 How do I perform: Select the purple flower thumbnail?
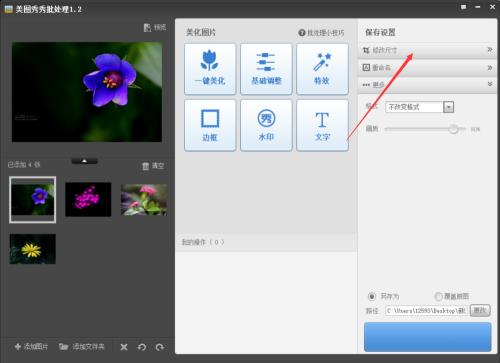[x=33, y=199]
